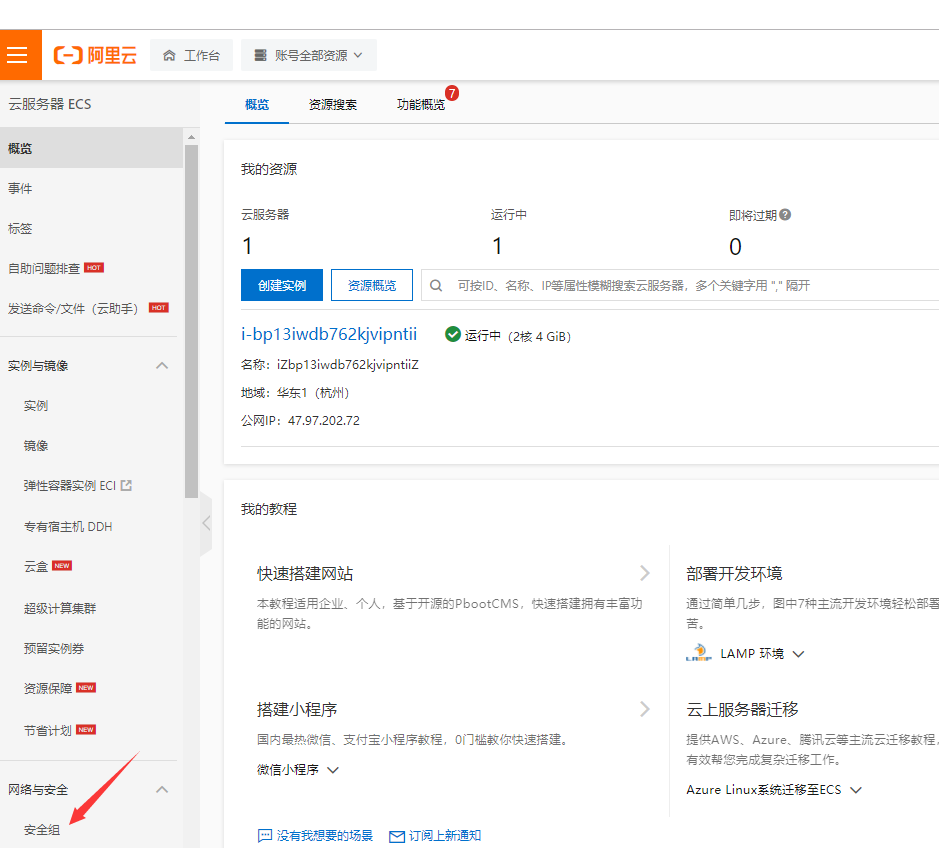
Task: Expand the 微信小程序 dropdown
Action: click(334, 770)
